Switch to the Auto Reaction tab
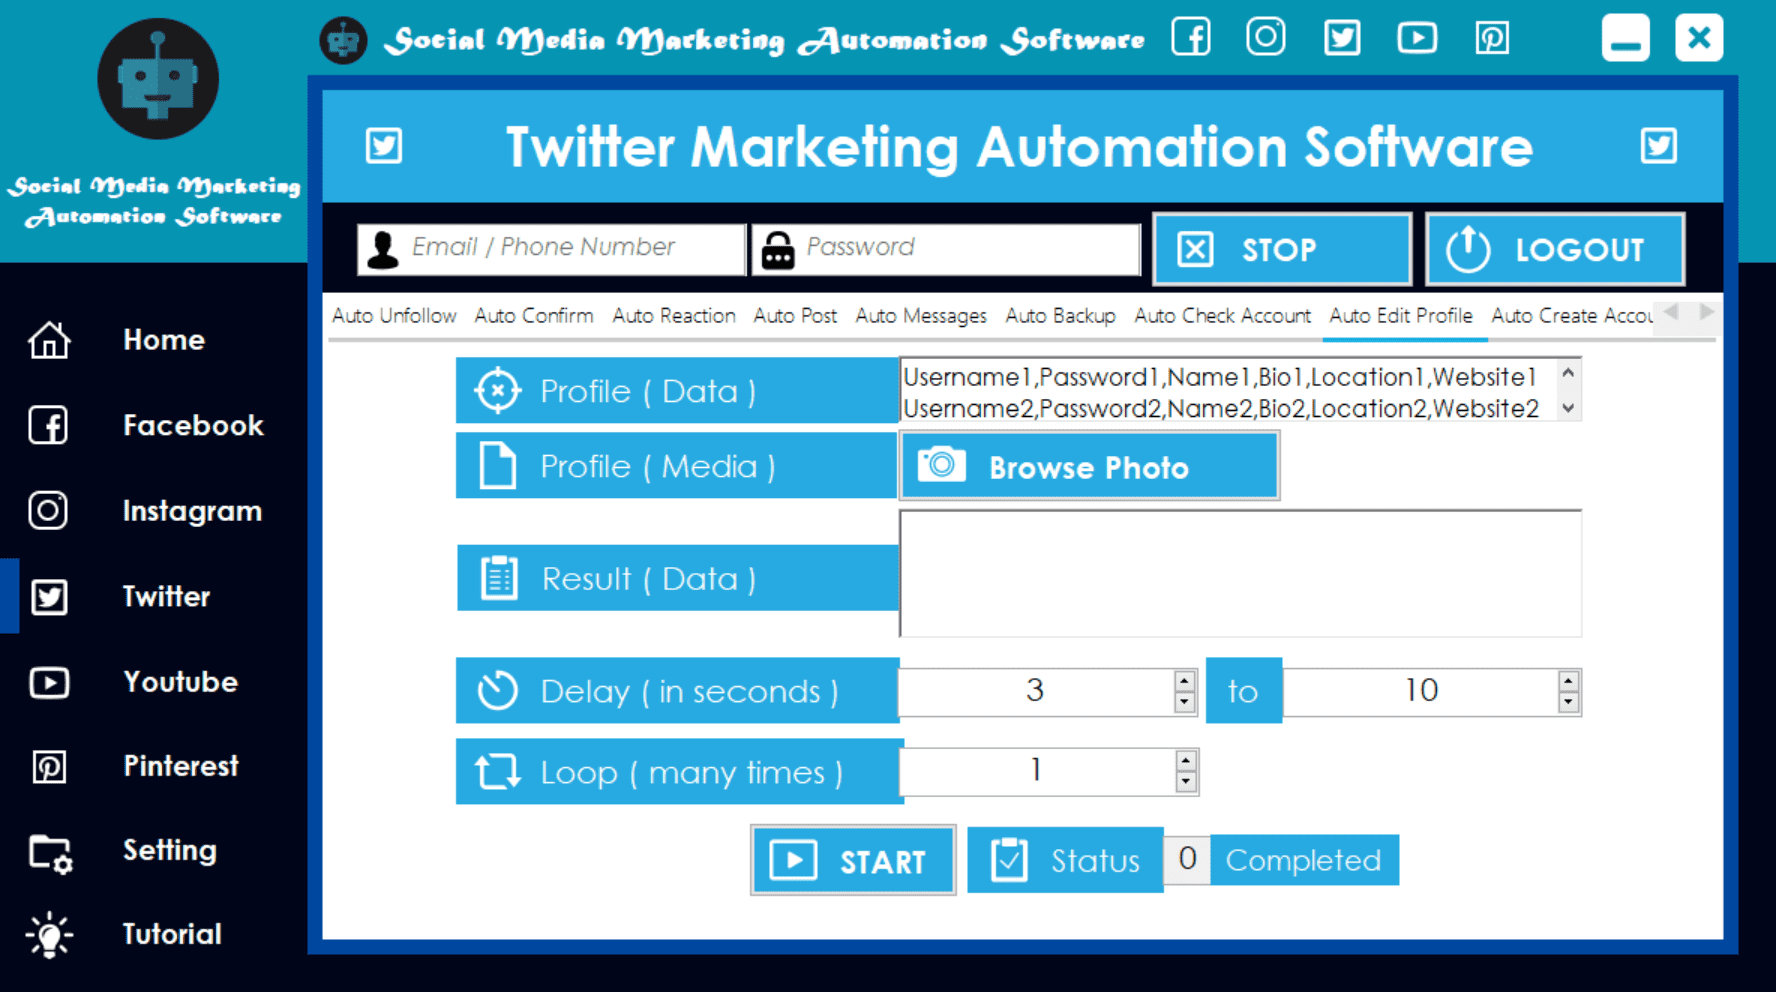1776x992 pixels. (x=674, y=316)
